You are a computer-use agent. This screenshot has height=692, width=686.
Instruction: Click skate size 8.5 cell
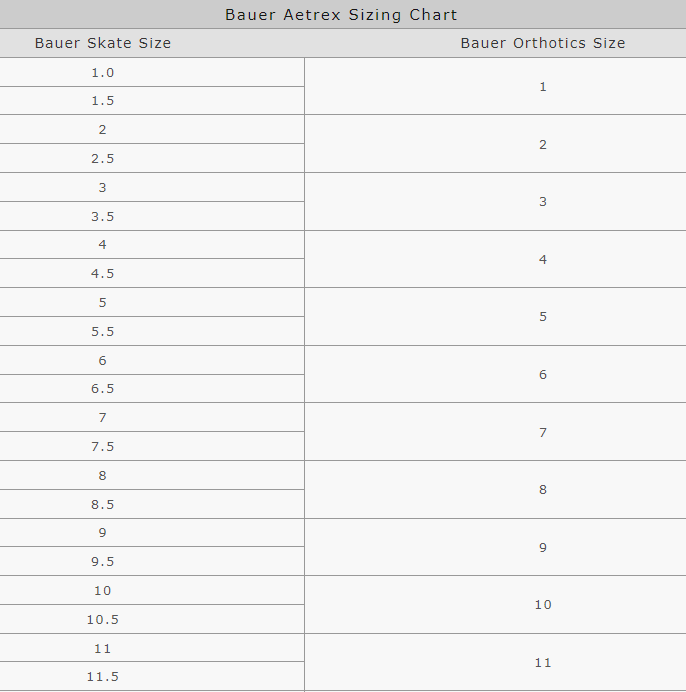tap(103, 504)
